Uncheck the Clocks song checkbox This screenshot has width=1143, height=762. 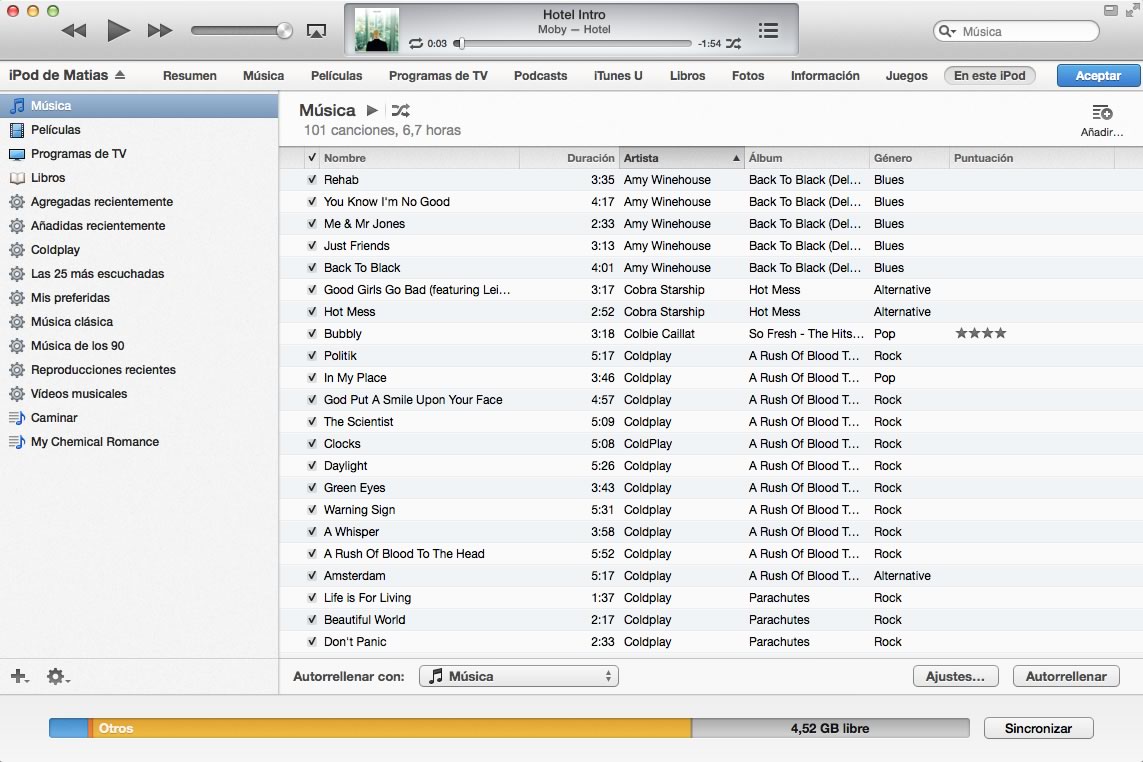(312, 443)
